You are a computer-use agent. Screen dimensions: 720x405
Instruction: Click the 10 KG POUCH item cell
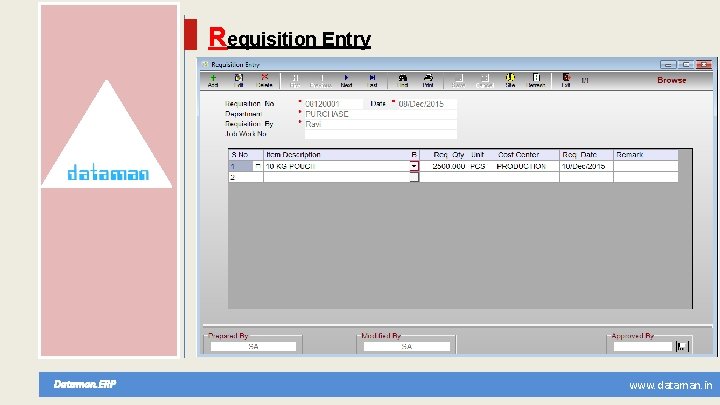(x=336, y=166)
